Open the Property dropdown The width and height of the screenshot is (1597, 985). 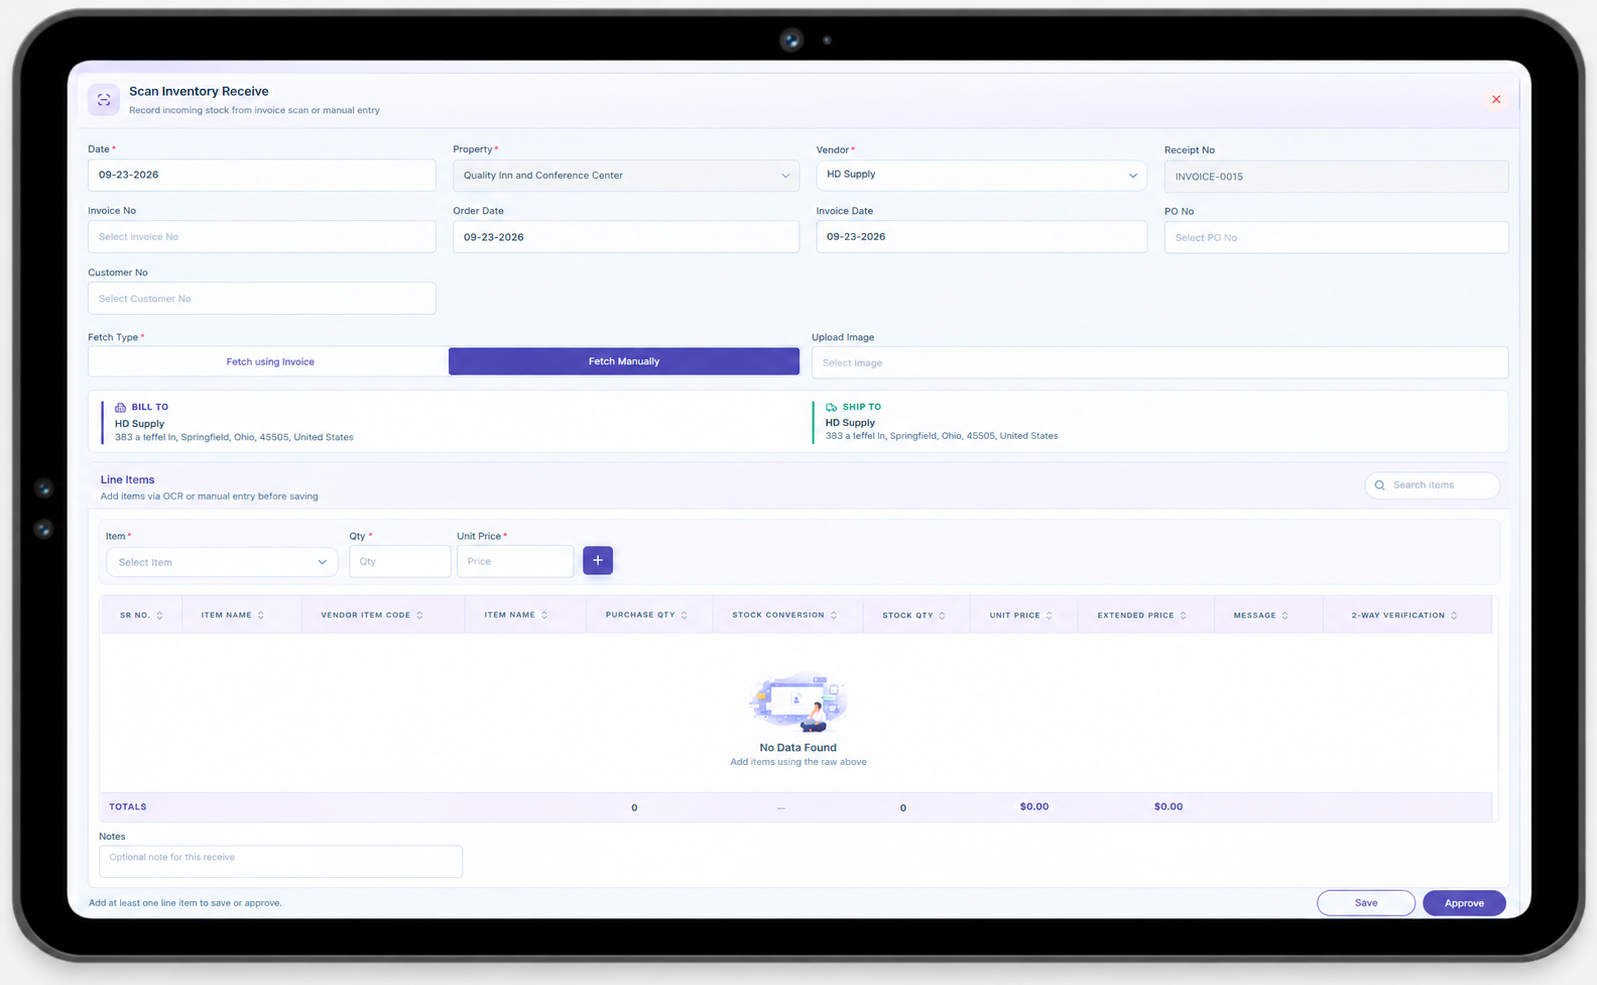626,175
